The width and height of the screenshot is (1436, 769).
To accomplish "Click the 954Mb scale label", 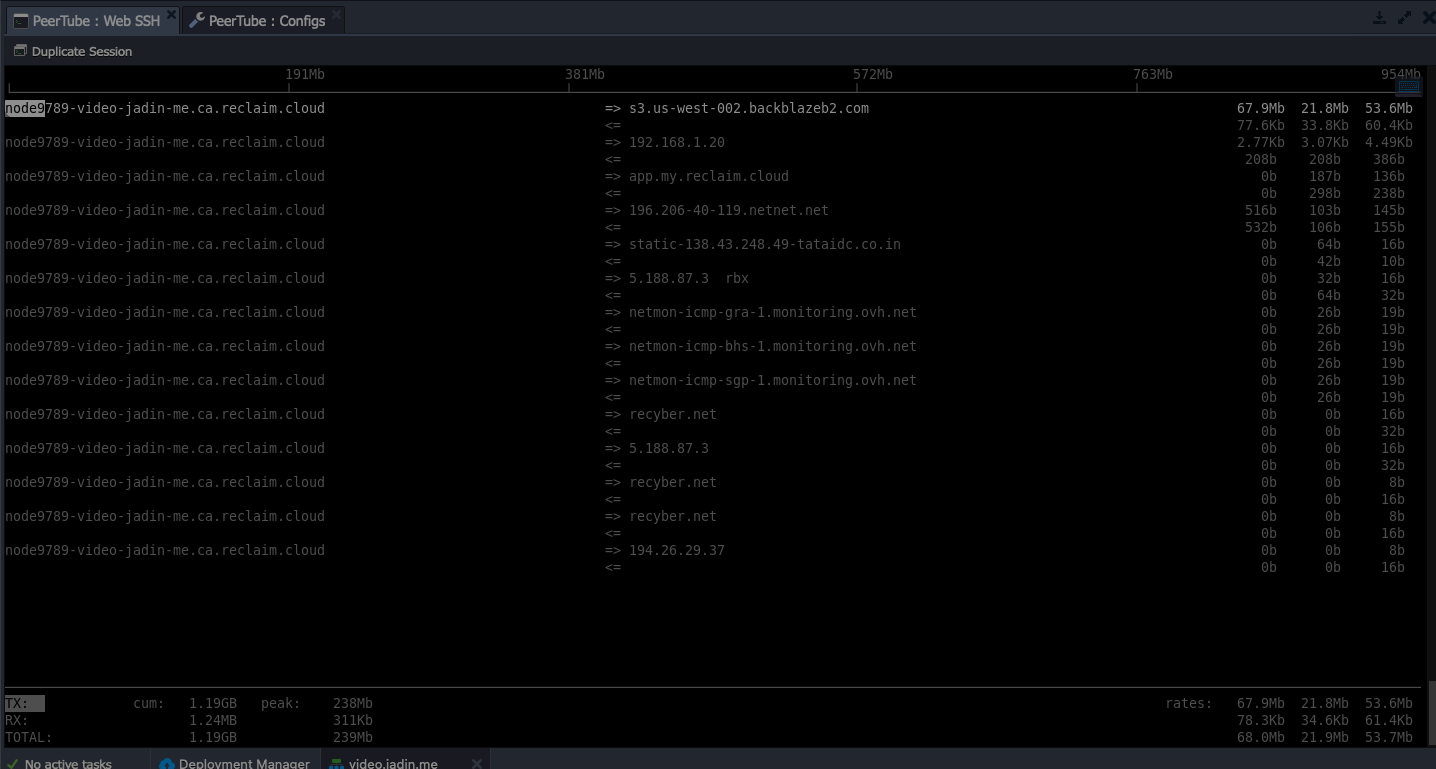I will (1400, 74).
